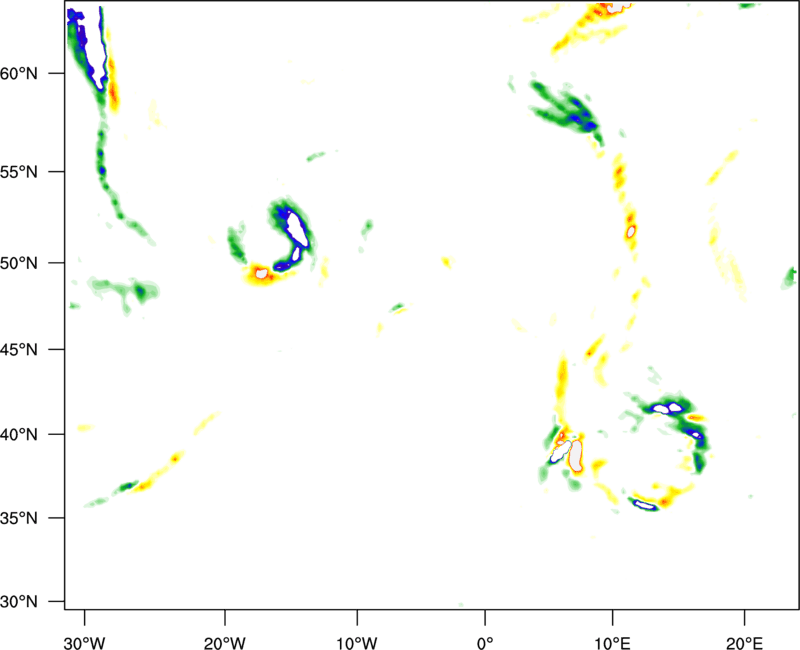Click the 0° longitude label
This screenshot has width=800, height=650.
[x=485, y=643]
